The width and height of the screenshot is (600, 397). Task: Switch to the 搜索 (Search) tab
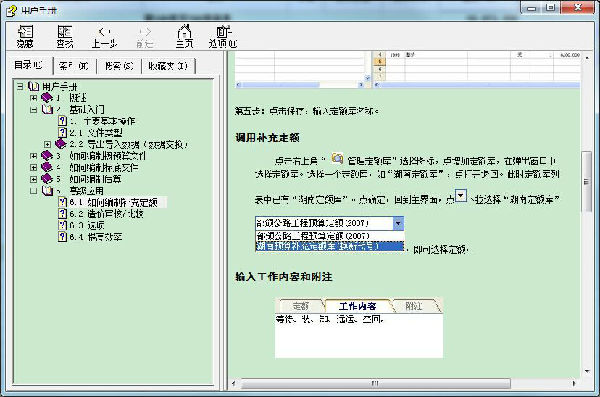(119, 66)
